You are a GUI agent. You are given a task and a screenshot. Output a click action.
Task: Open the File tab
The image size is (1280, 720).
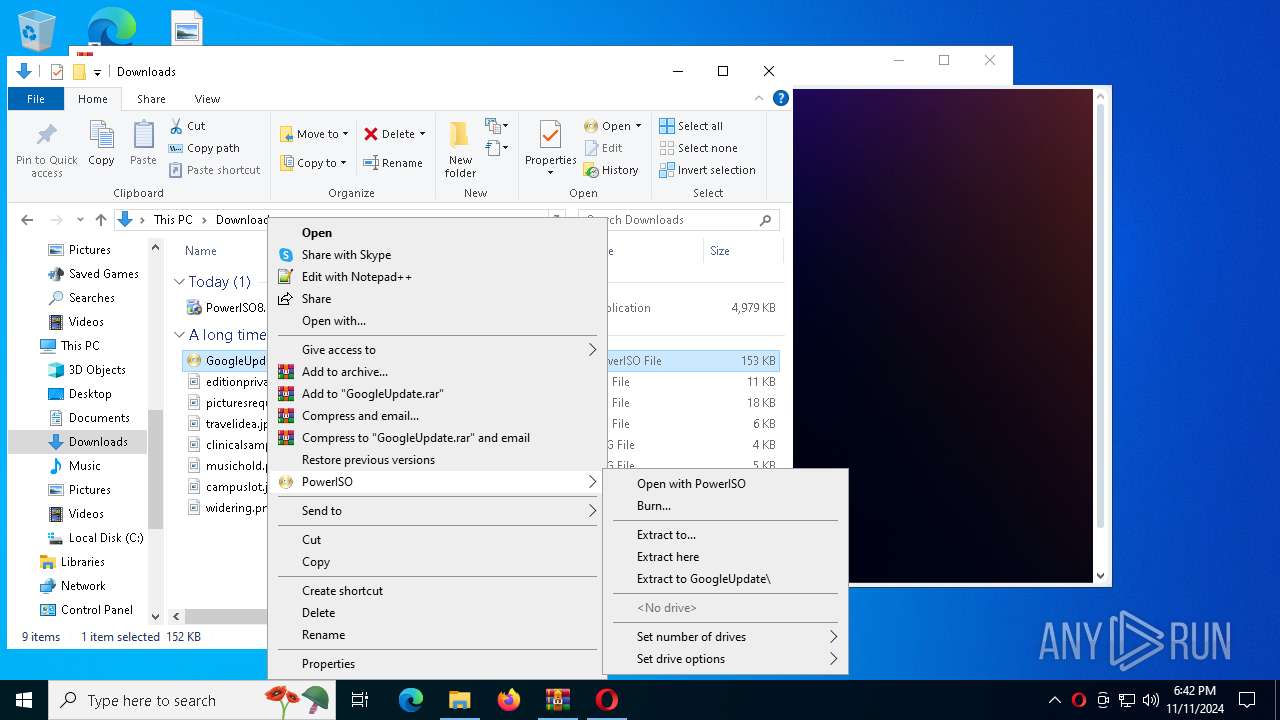[x=36, y=99]
